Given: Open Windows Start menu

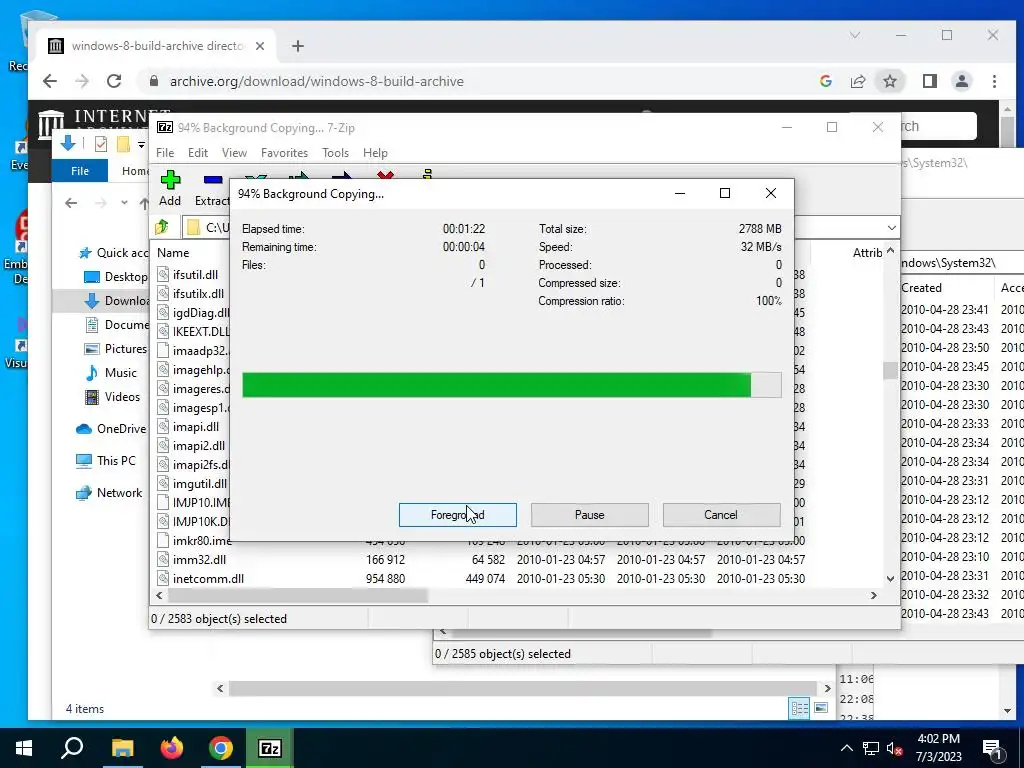Looking at the screenshot, I should click(x=24, y=748).
